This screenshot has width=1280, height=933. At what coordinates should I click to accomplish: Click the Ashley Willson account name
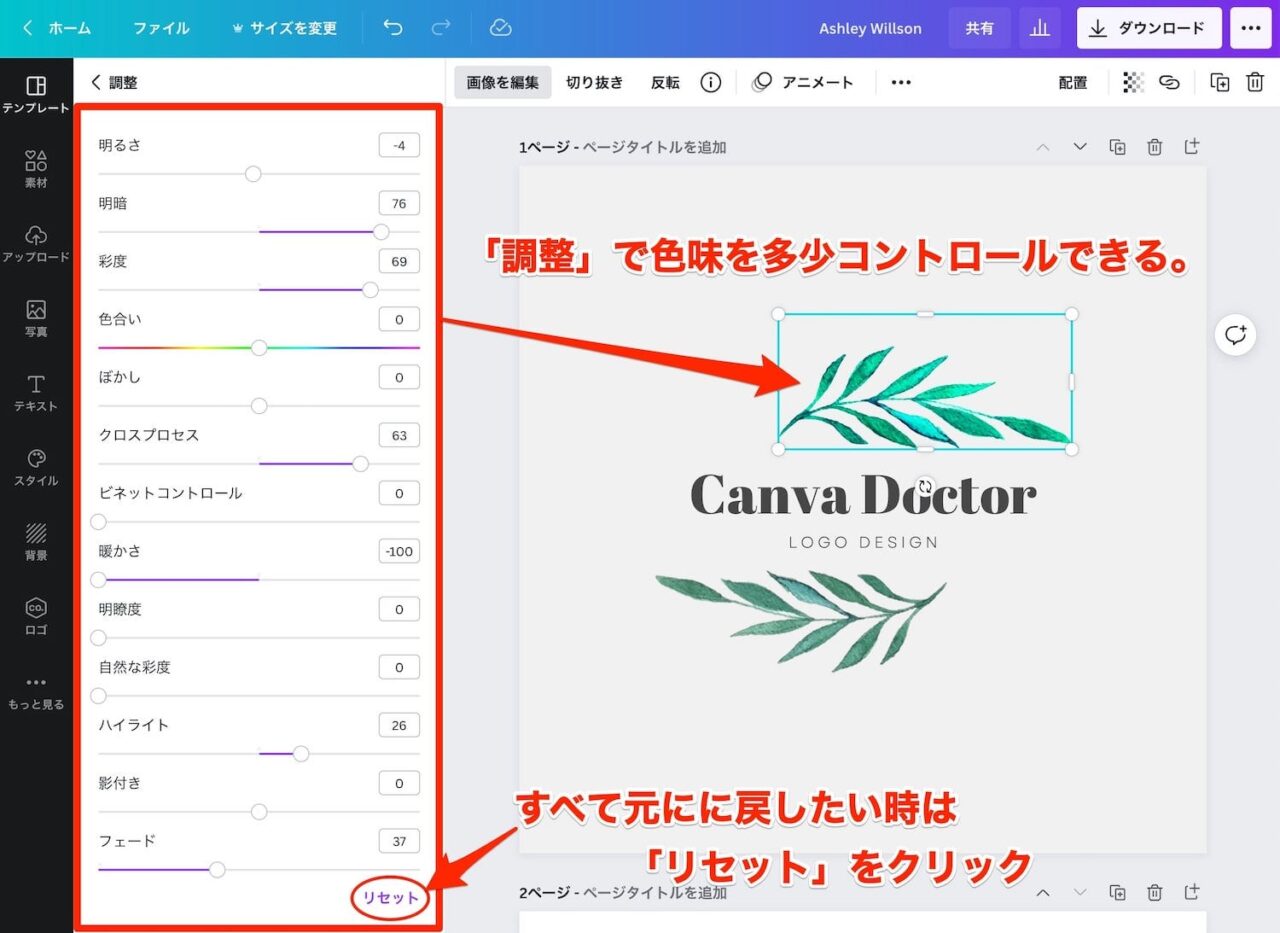pos(870,28)
